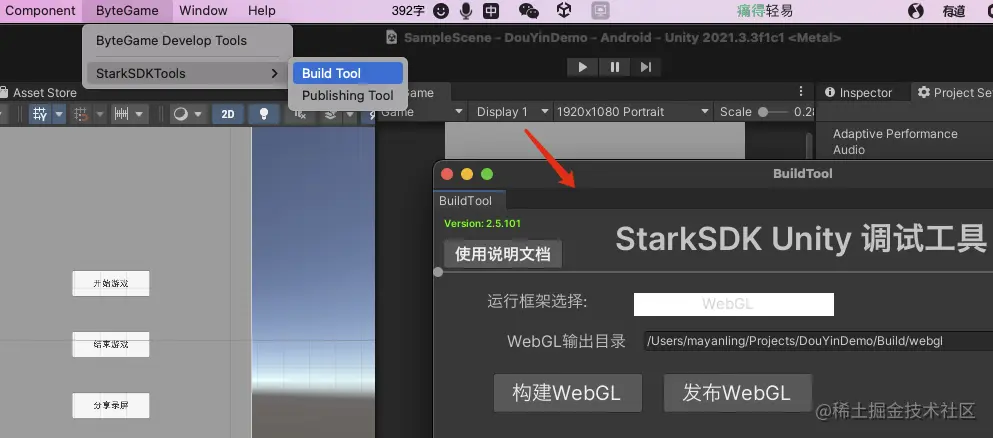Screen dimensions: 993x438
Task: Click the WebGL输出目录 path field
Action: (818, 341)
